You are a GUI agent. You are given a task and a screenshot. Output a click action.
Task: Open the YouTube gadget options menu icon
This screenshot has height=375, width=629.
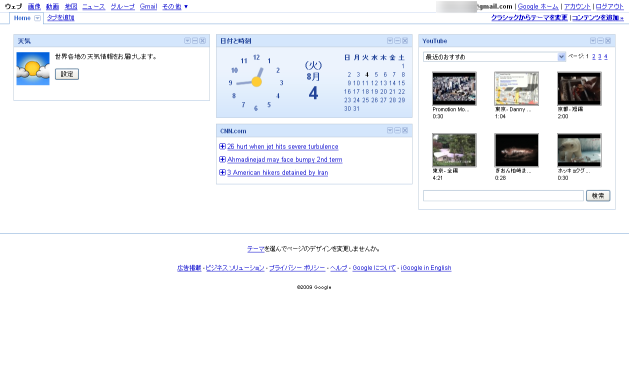click(593, 41)
